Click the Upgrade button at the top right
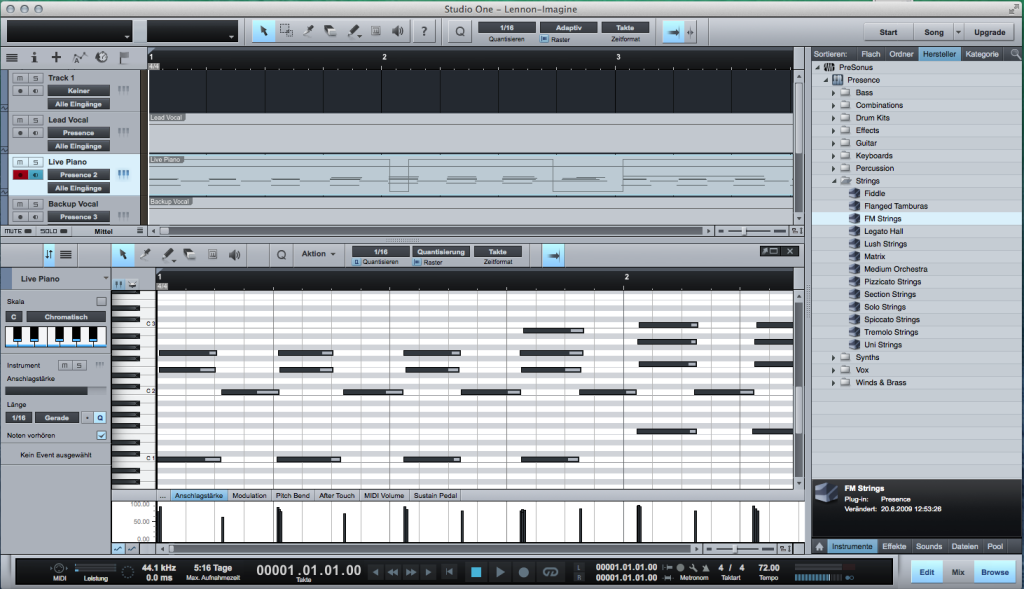1024x589 pixels. [x=988, y=31]
